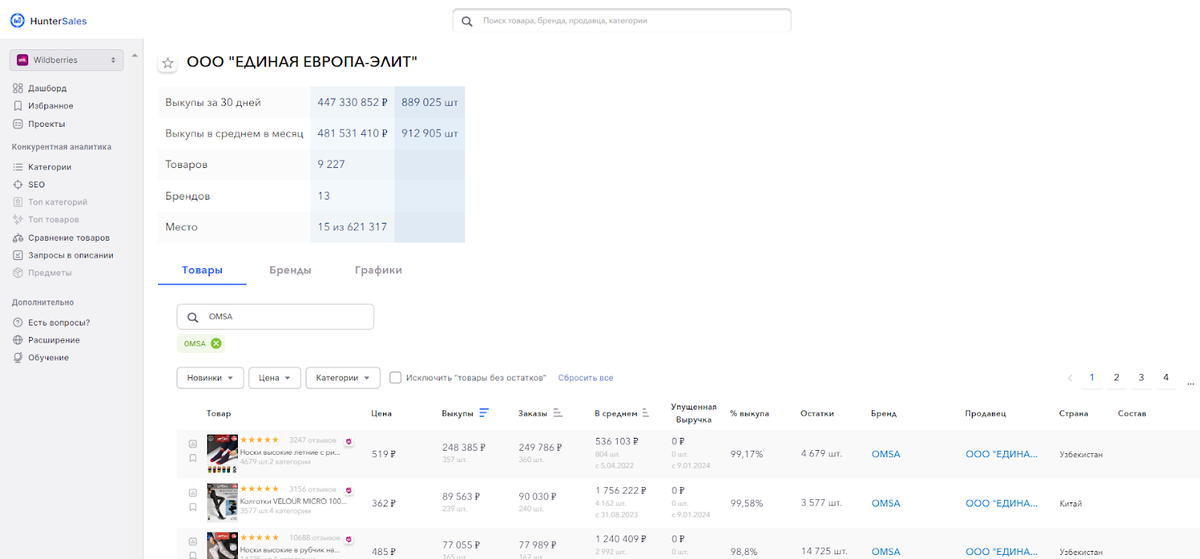
Task: Open seller link in Китай row
Action: (1001, 504)
